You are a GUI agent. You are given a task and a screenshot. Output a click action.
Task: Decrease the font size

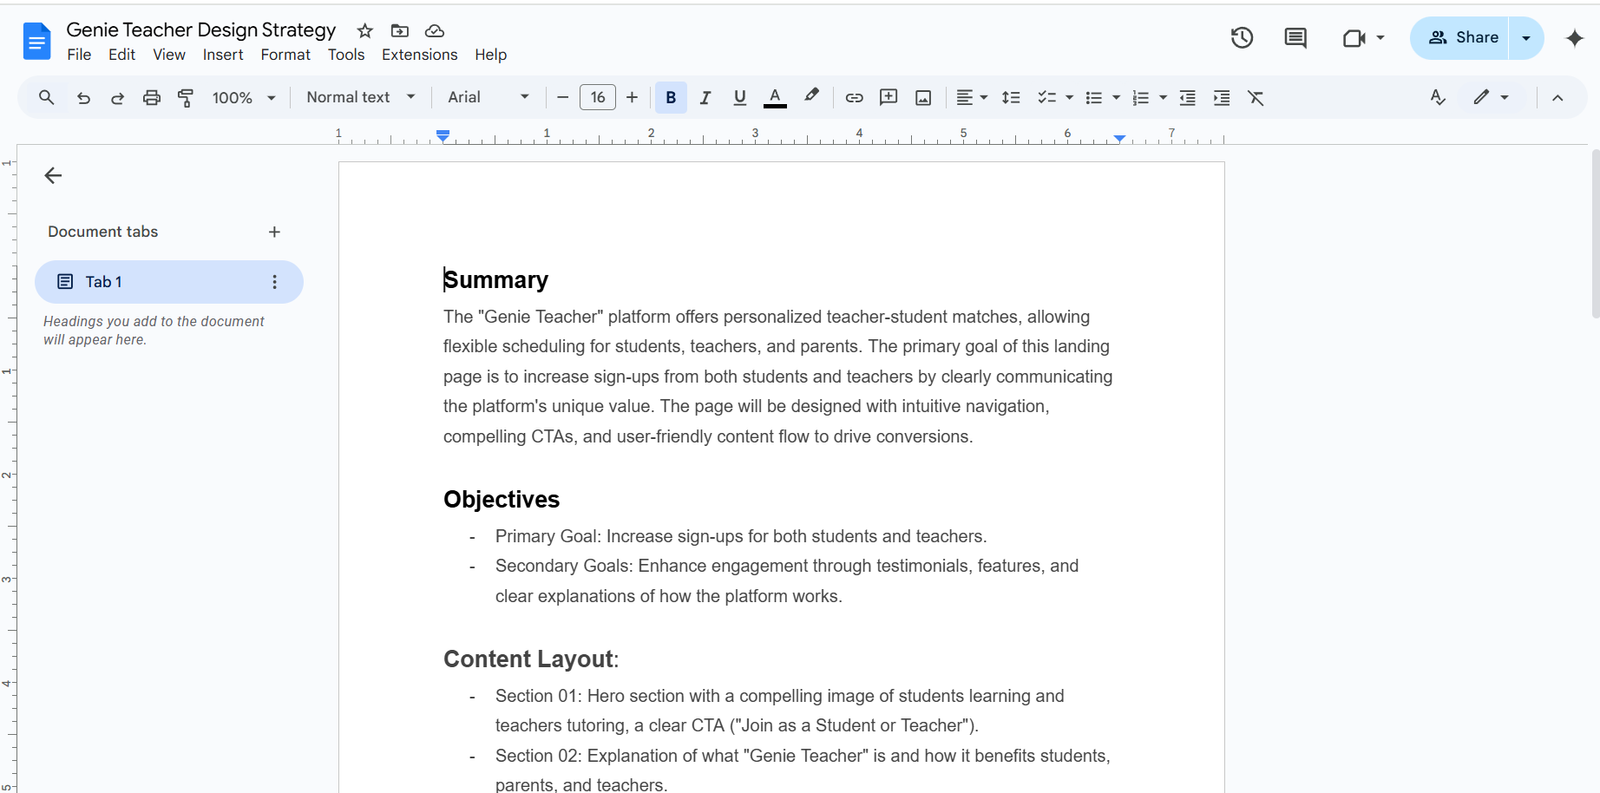(x=563, y=97)
